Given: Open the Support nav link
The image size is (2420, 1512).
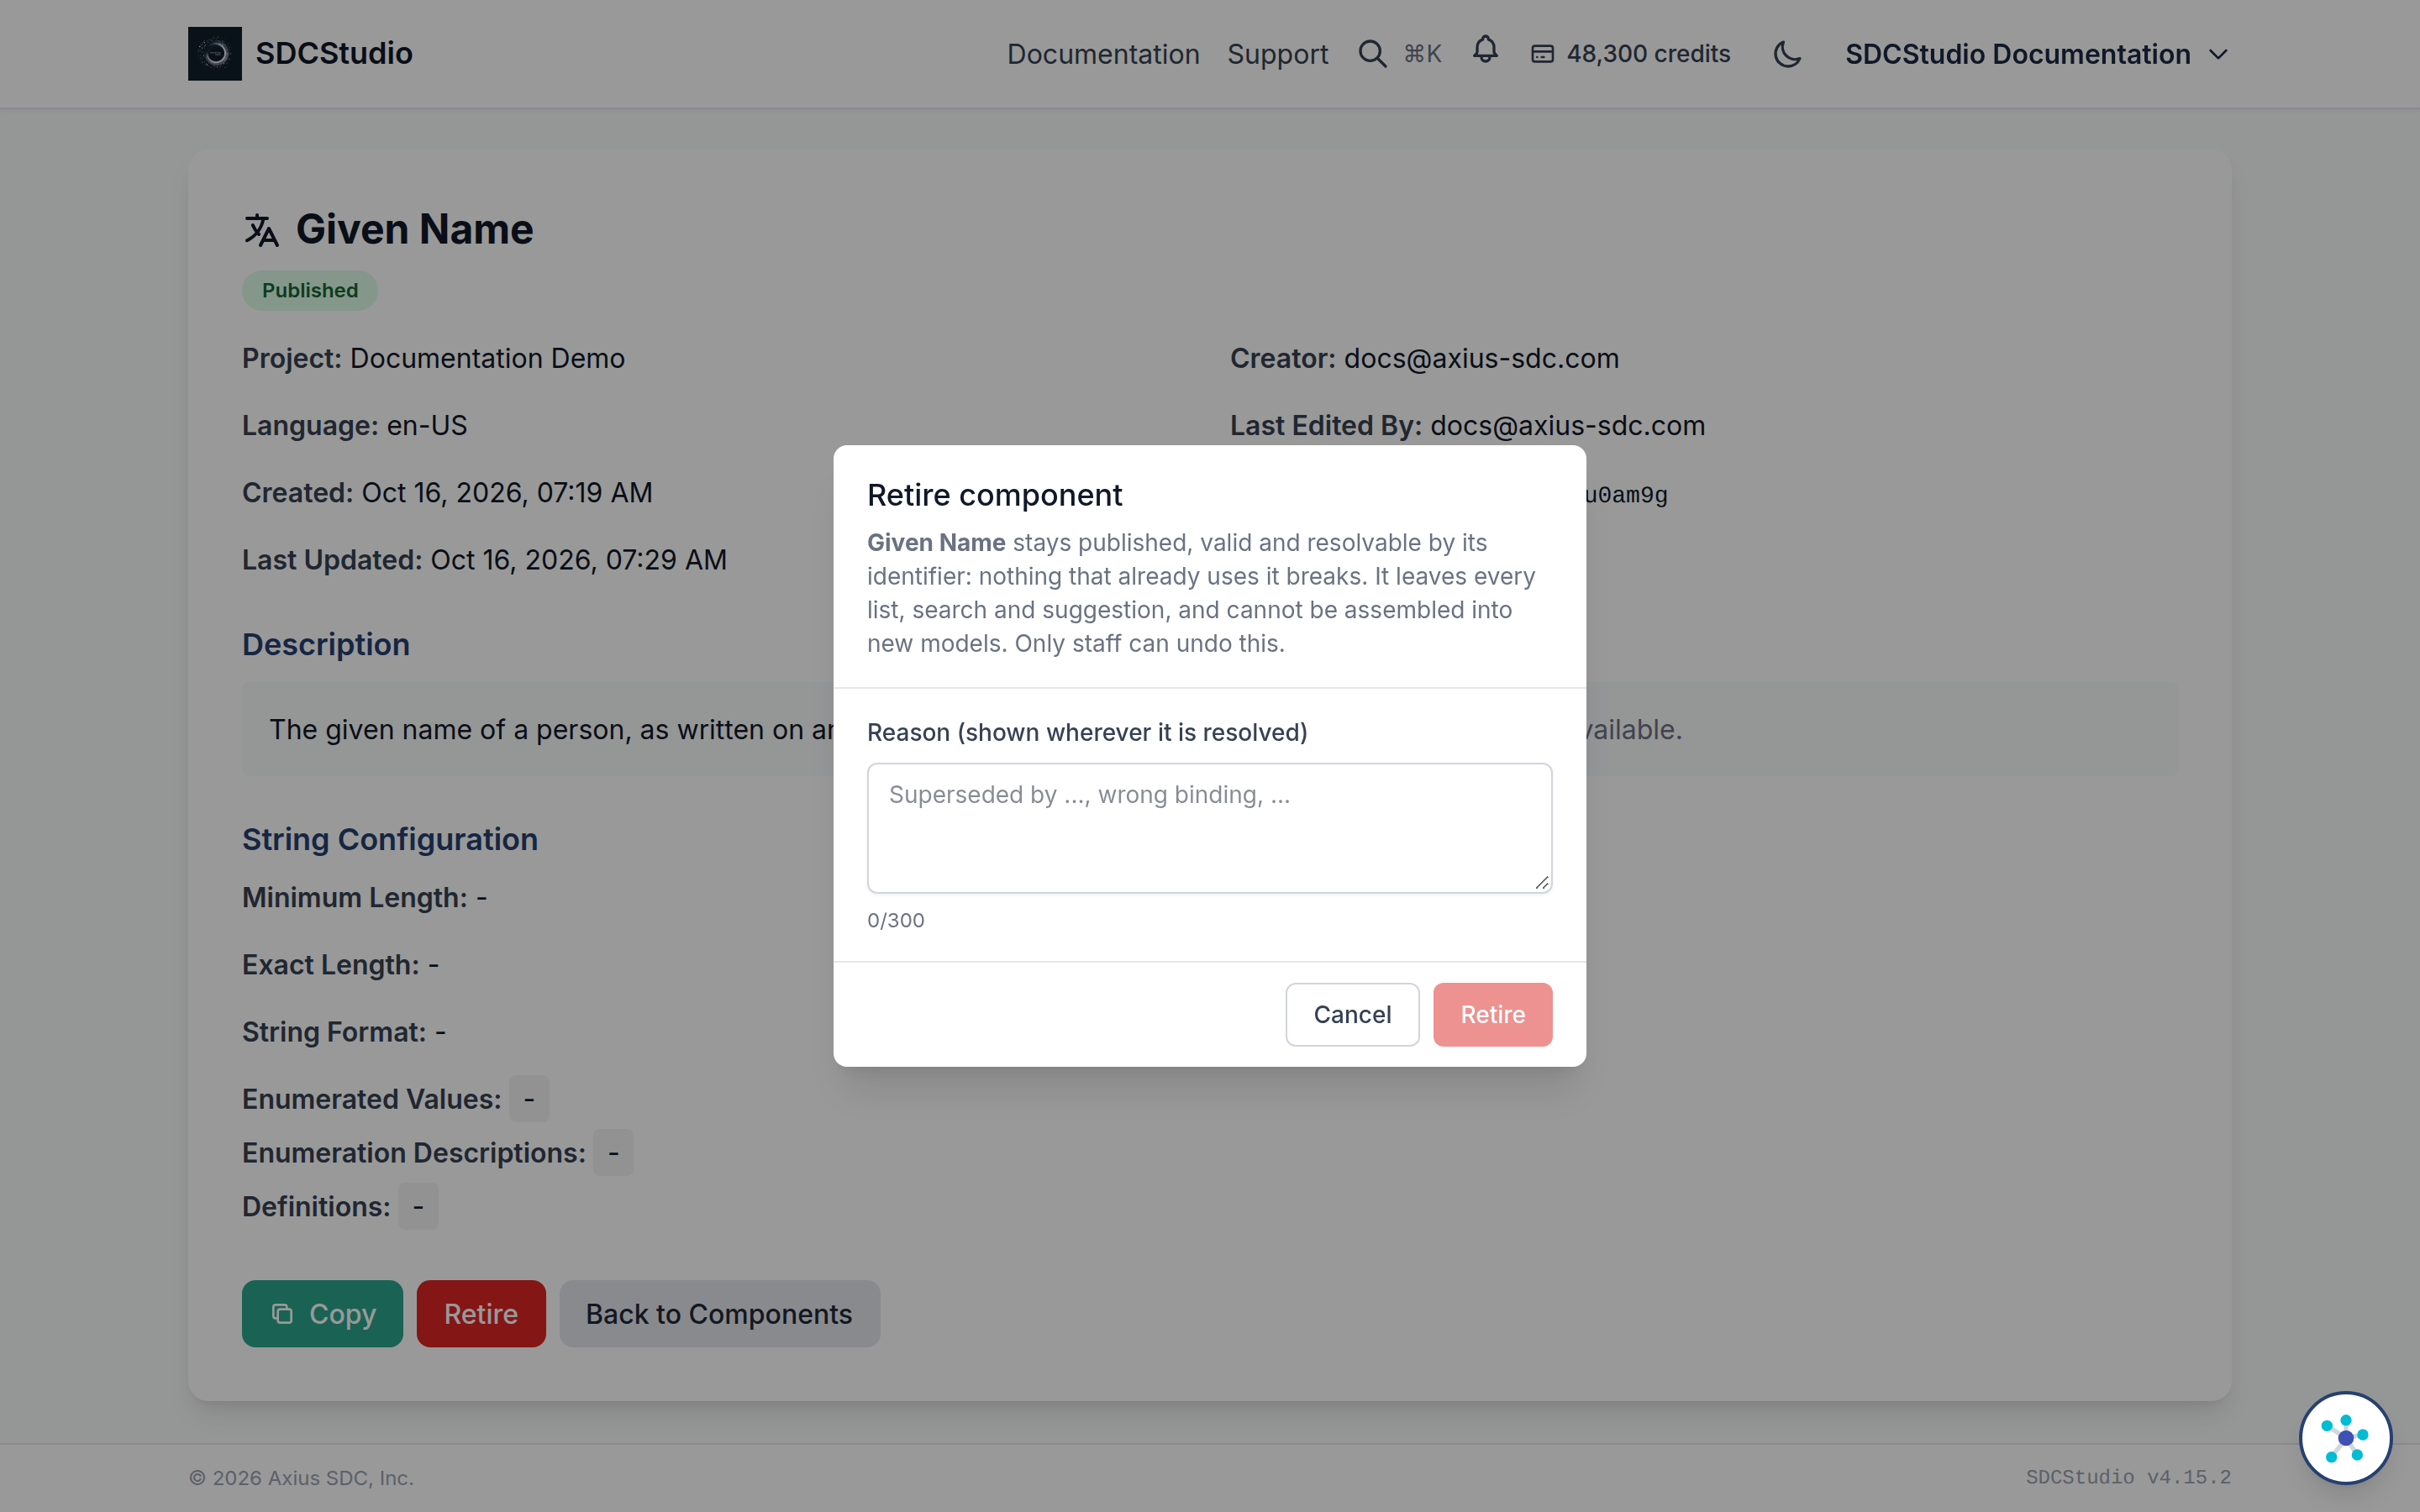Looking at the screenshot, I should 1277,54.
